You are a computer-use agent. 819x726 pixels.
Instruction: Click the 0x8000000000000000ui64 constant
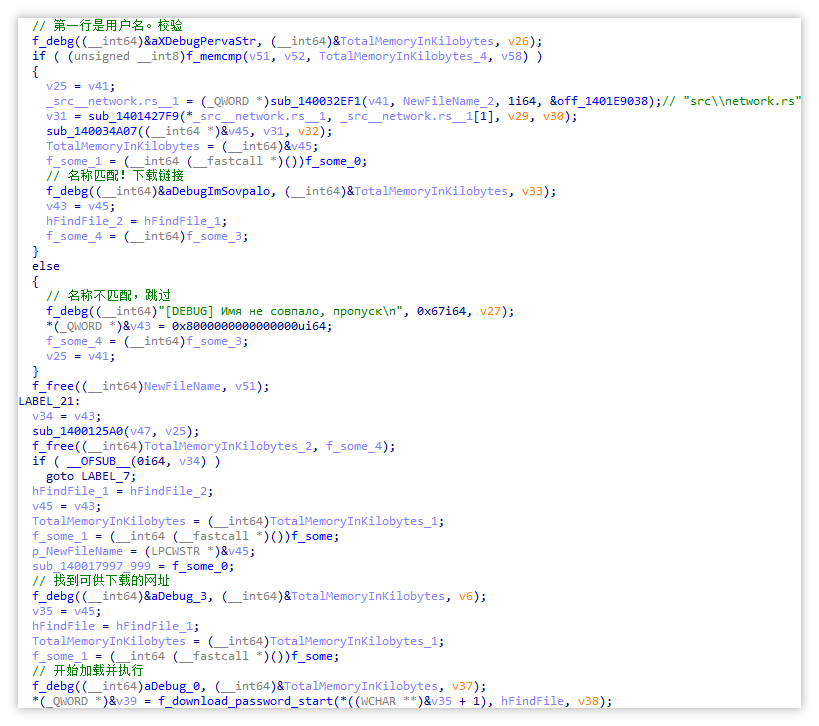[252, 326]
